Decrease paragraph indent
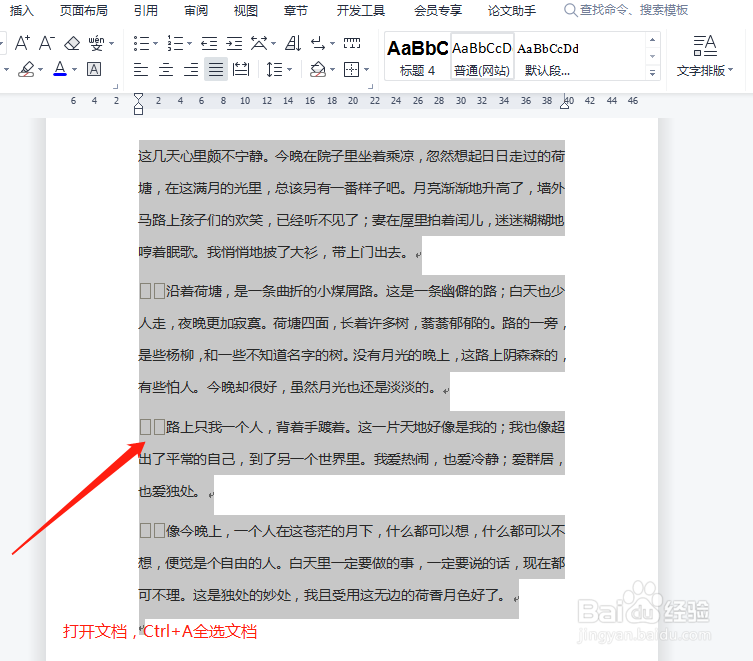Viewport: 753px width, 661px height. [x=209, y=43]
